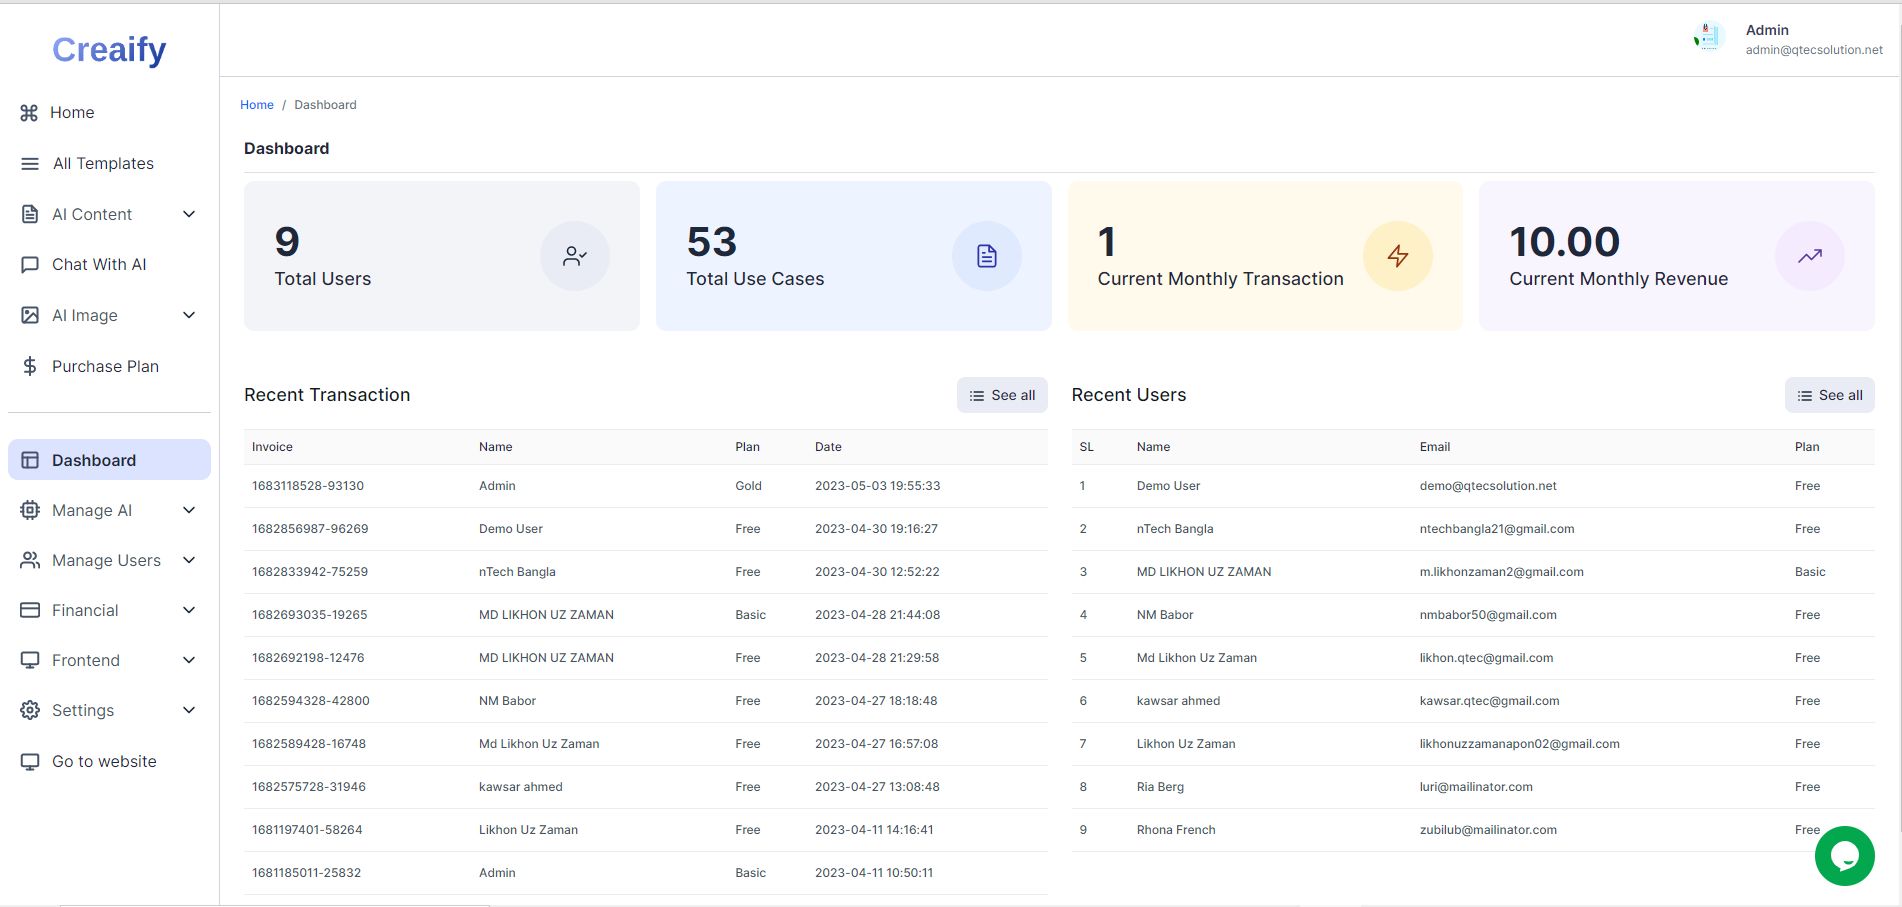Expand the AI Content submenu

tap(189, 214)
